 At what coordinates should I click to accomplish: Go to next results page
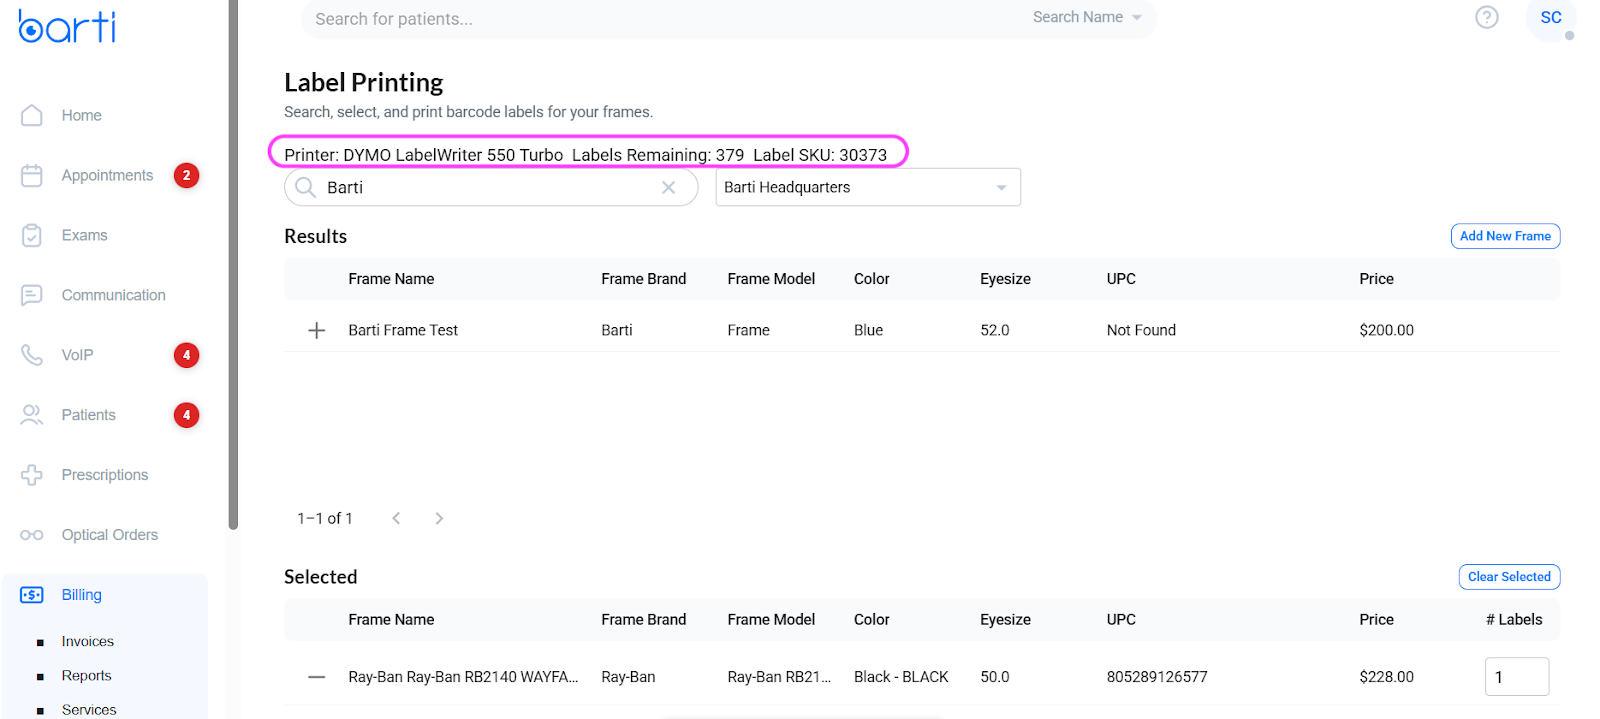[439, 518]
